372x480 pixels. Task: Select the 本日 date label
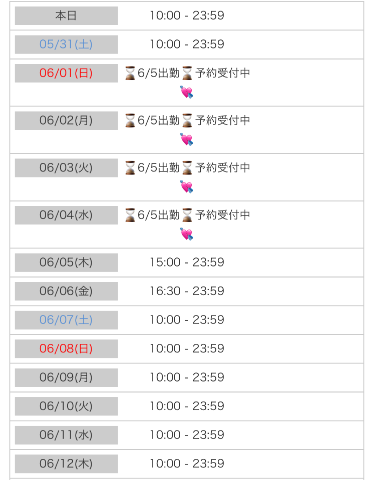(x=66, y=16)
